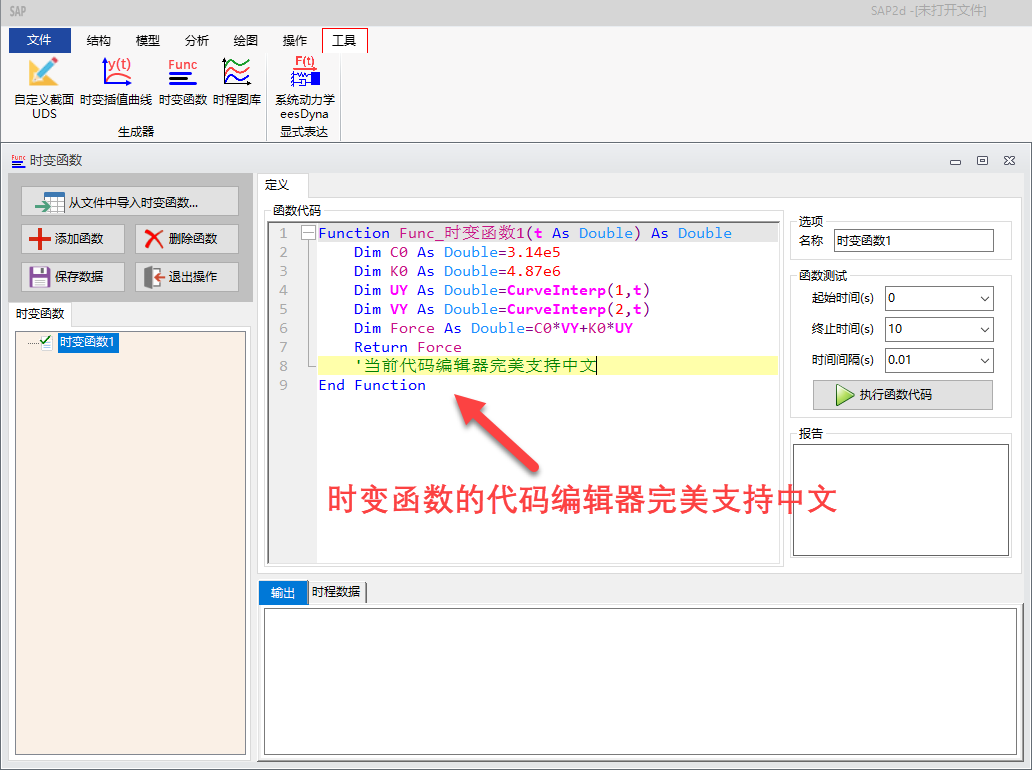Launch 系统动力学 eesDyna tool
Viewport: 1032px width, 770px height.
pos(305,88)
